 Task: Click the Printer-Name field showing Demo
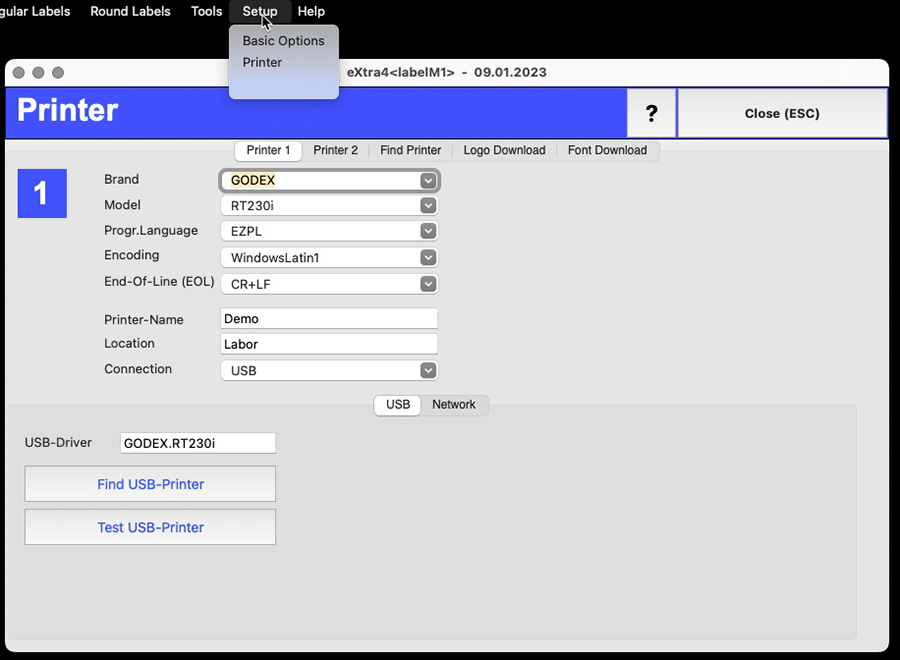pyautogui.click(x=329, y=318)
